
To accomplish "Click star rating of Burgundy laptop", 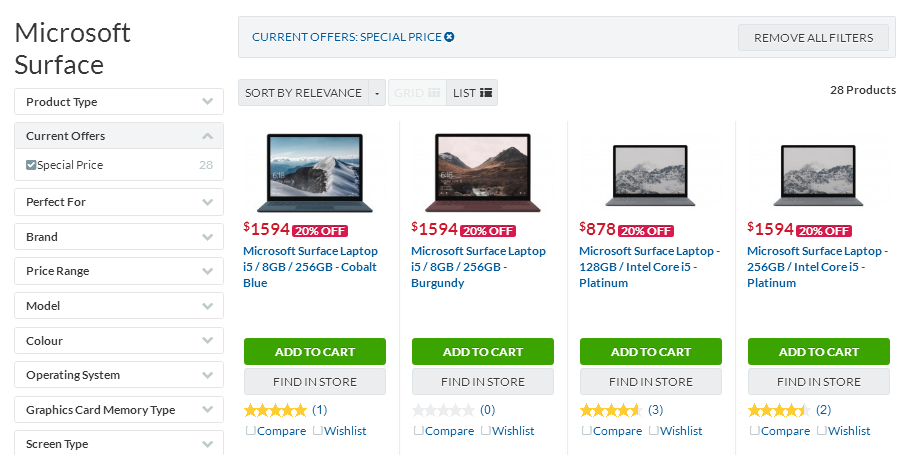I will [443, 410].
